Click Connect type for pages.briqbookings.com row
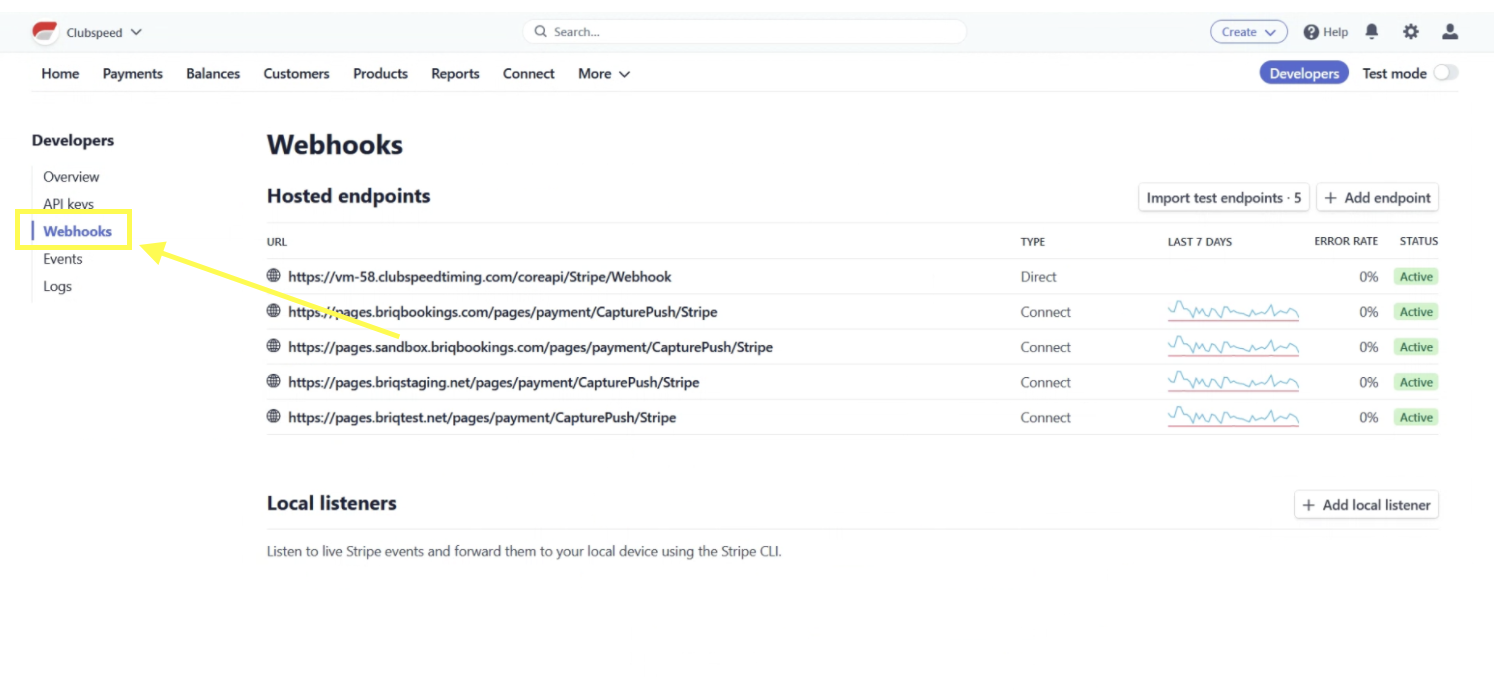Image resolution: width=1506 pixels, height=694 pixels. click(1045, 312)
